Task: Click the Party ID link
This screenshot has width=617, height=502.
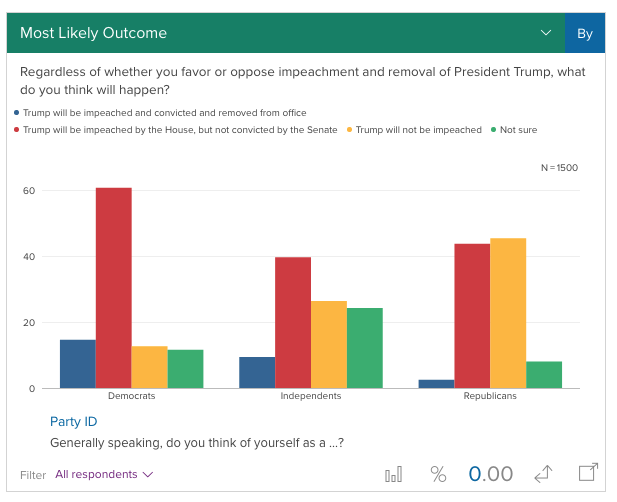Action: (x=73, y=421)
